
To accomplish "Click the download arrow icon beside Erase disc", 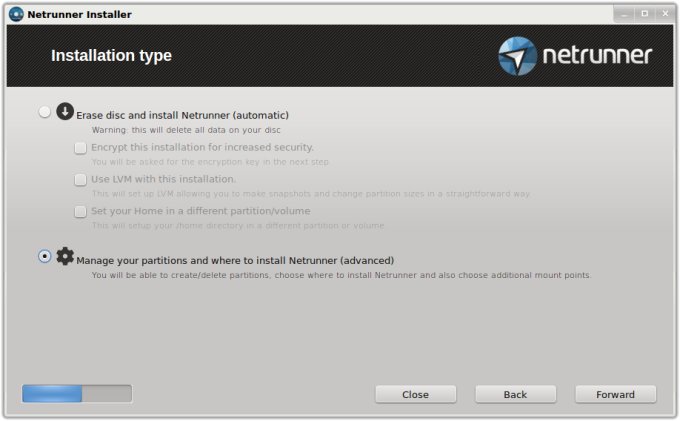I will pyautogui.click(x=65, y=111).
